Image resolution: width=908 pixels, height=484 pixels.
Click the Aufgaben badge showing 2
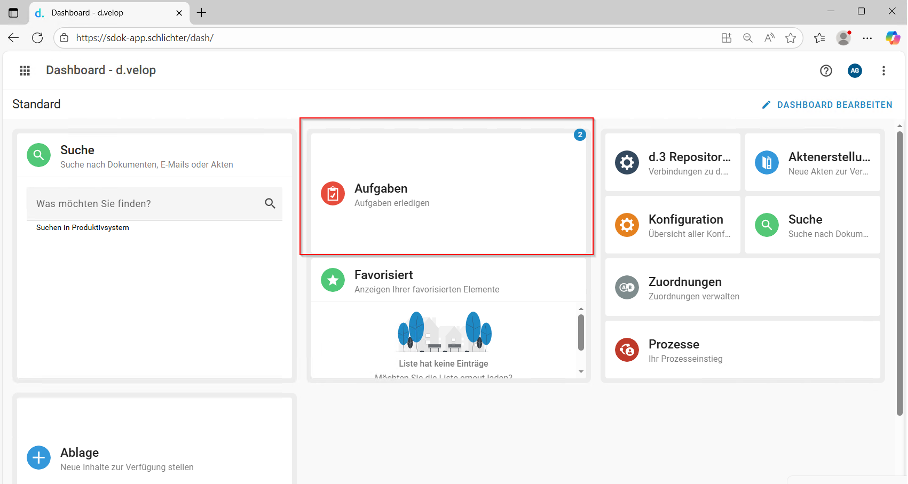(x=580, y=135)
